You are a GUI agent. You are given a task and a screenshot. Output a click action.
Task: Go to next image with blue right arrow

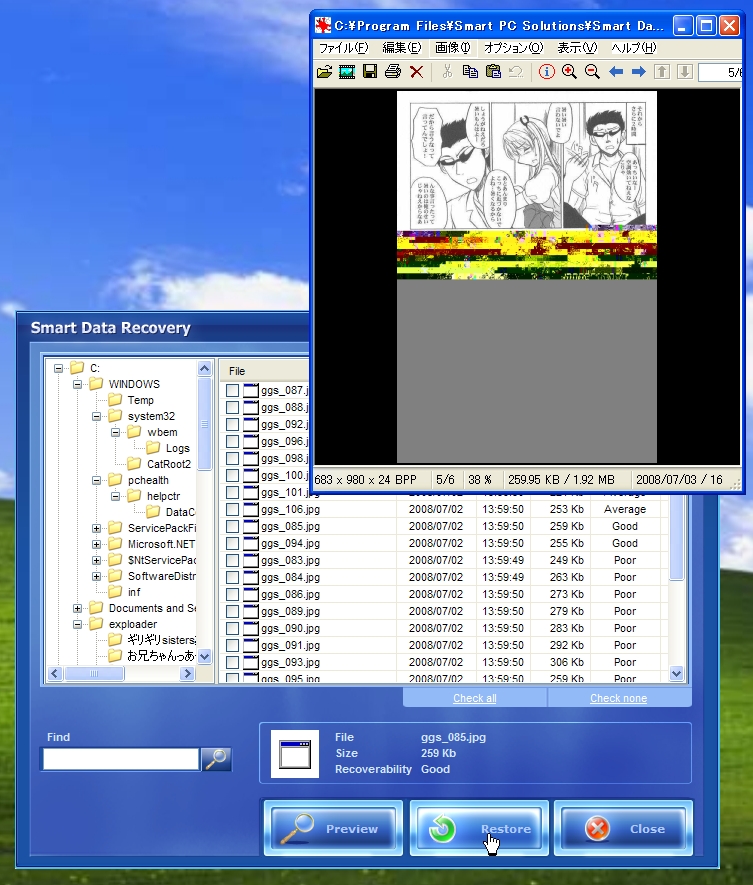click(x=638, y=72)
